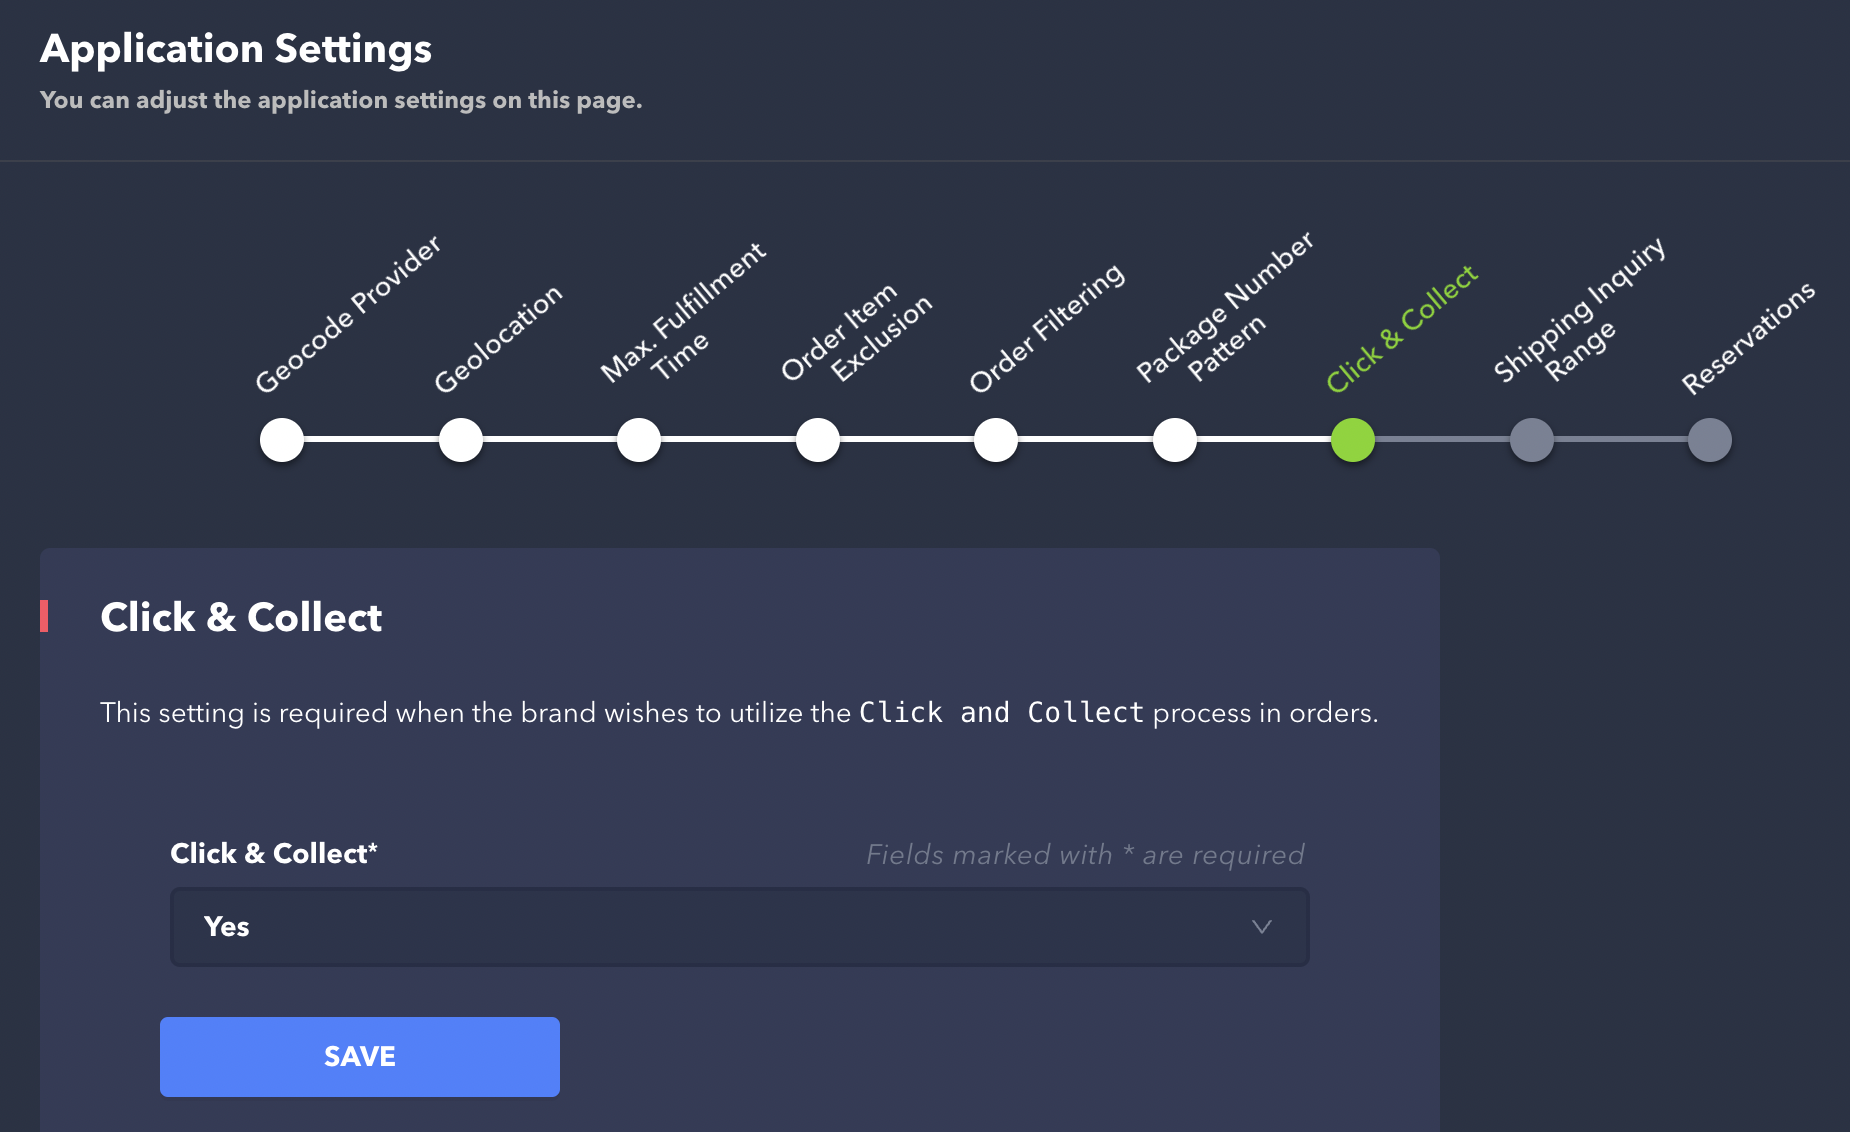
Task: Open the Order Item Exclusion step dot
Action: [x=818, y=440]
